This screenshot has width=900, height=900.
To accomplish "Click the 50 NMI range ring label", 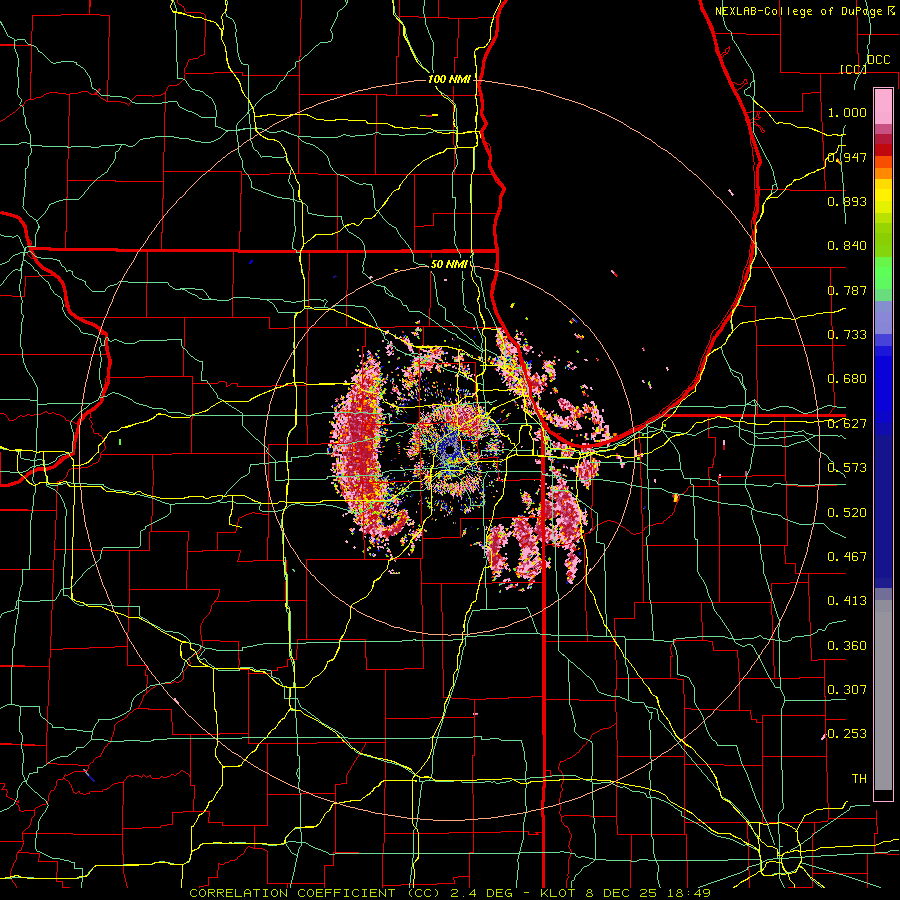I will pyautogui.click(x=449, y=264).
